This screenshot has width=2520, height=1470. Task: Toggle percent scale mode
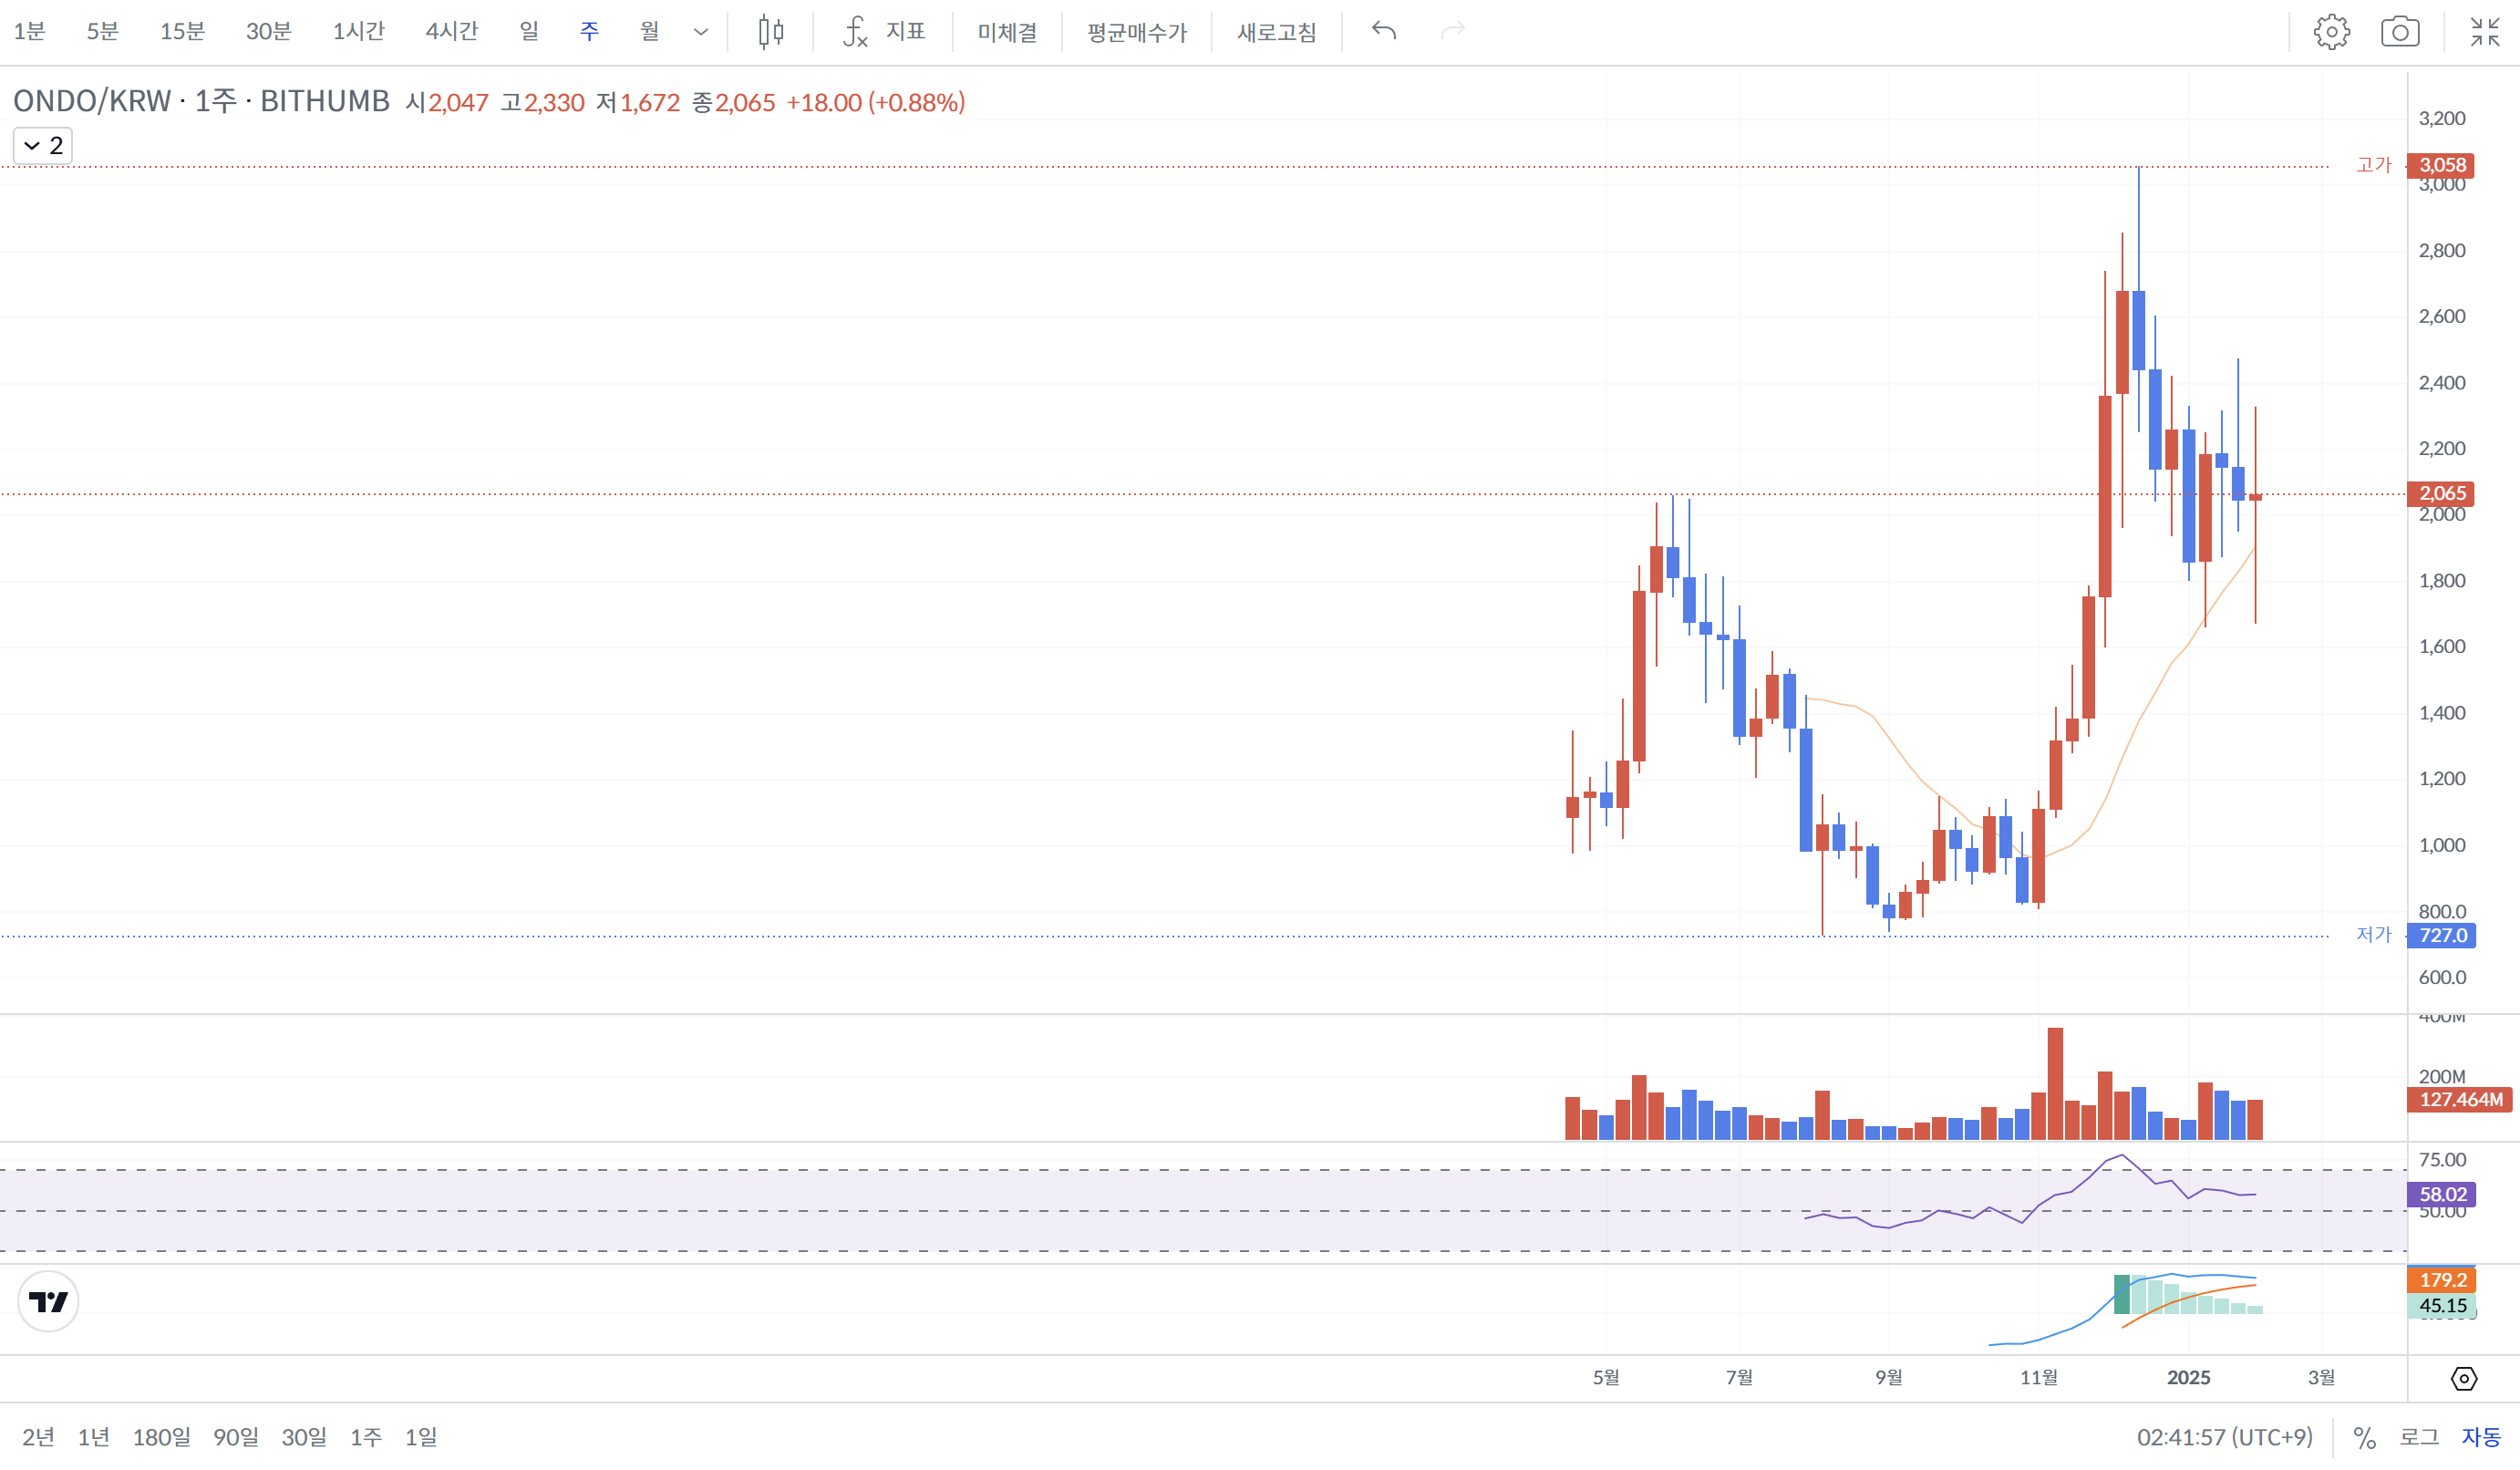tap(2364, 1437)
